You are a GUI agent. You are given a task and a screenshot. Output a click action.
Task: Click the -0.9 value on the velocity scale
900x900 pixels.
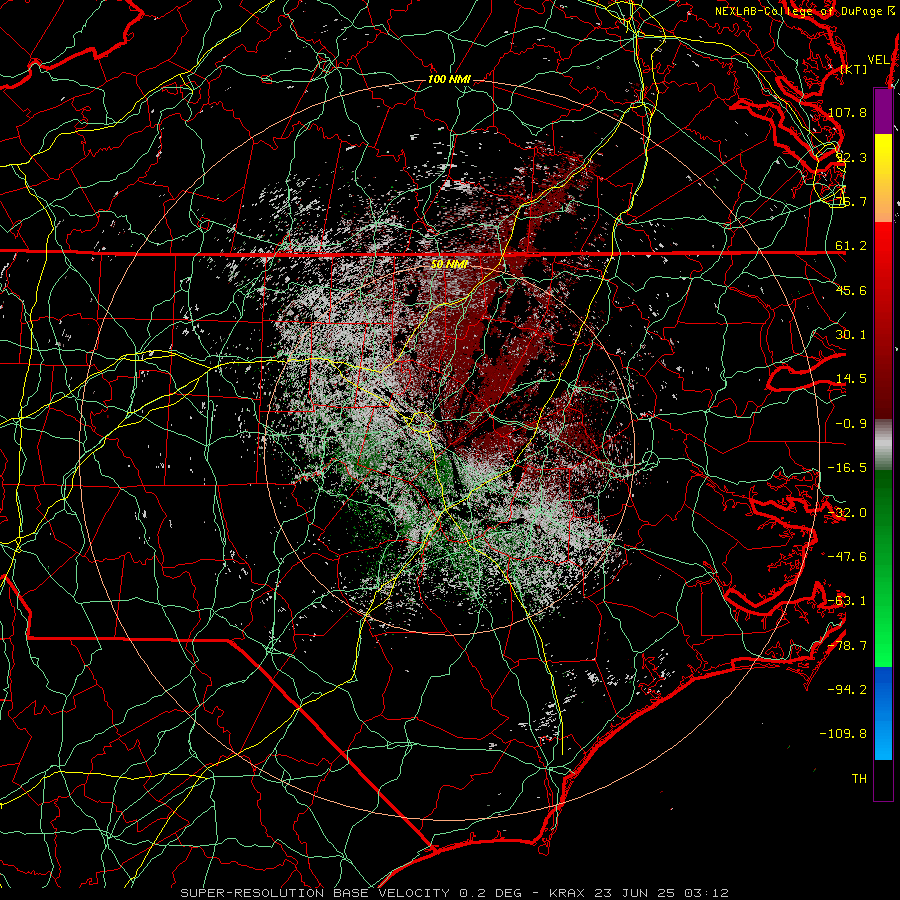tap(851, 424)
